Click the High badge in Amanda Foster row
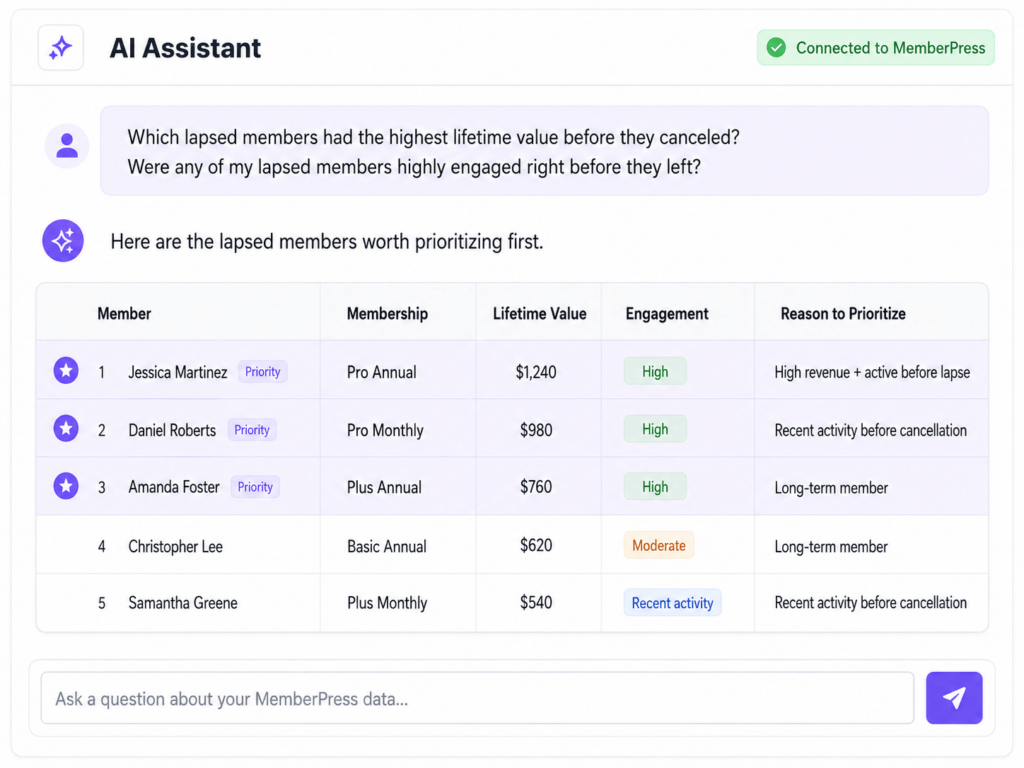The height and width of the screenshot is (768, 1024). [655, 487]
